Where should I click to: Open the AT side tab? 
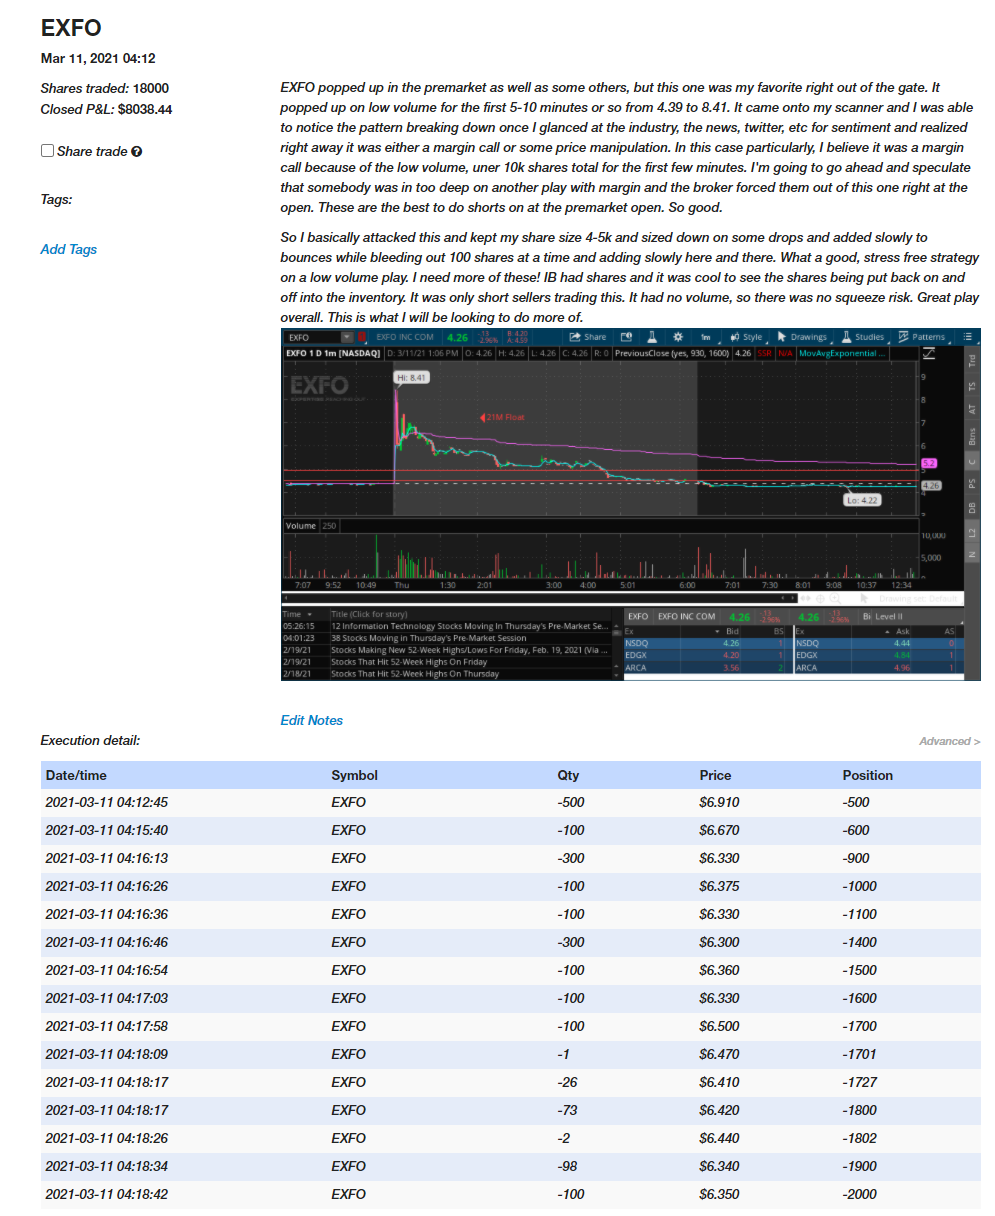click(972, 408)
